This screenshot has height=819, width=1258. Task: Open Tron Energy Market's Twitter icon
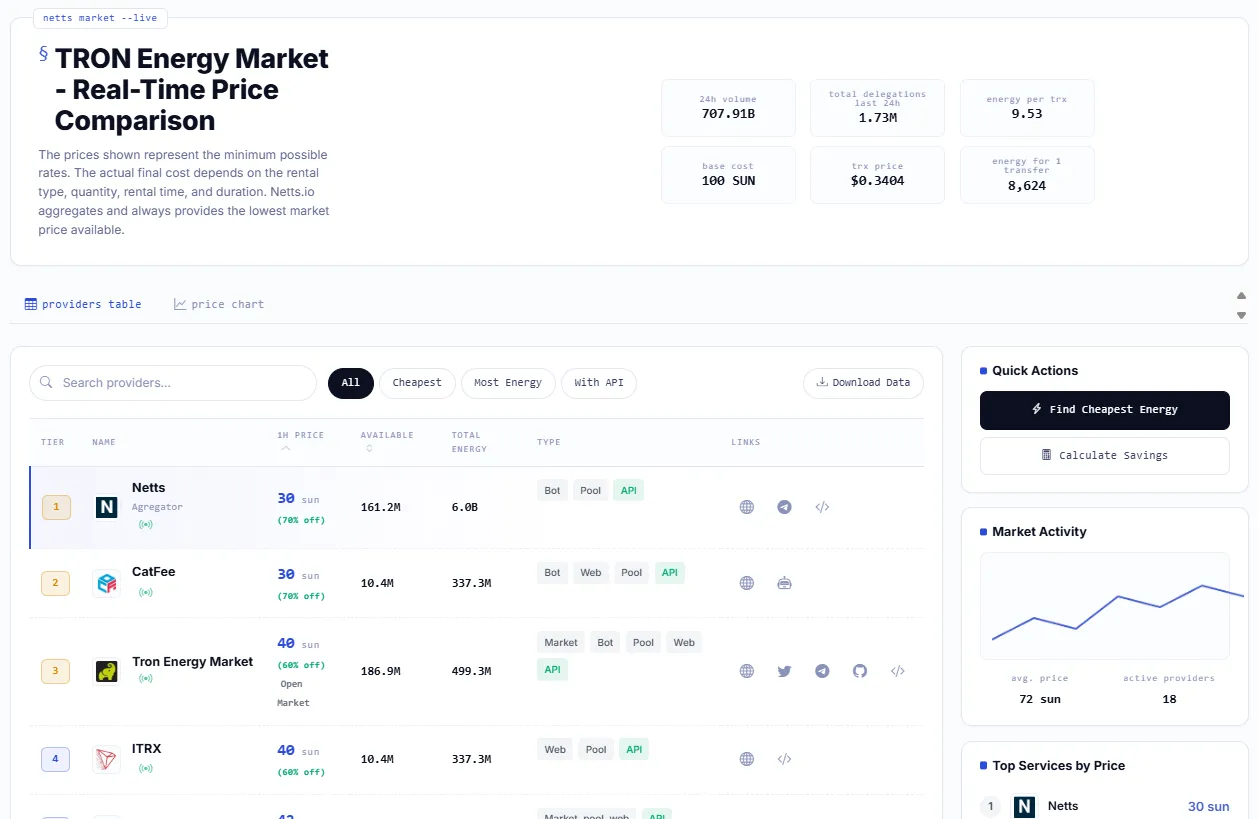(784, 671)
